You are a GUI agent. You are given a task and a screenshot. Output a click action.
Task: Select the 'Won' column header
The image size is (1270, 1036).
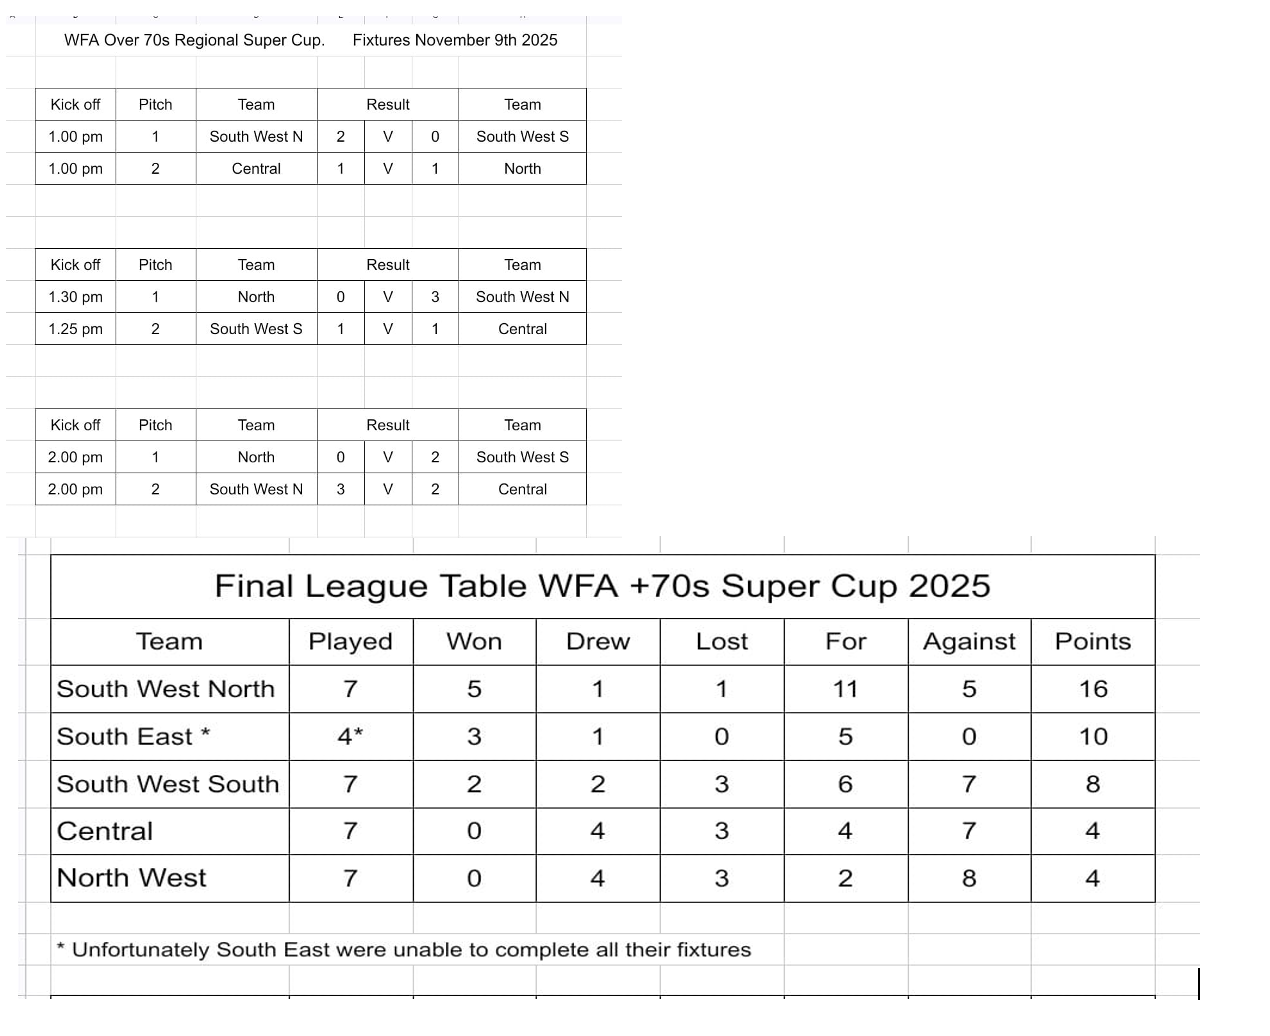tap(474, 642)
